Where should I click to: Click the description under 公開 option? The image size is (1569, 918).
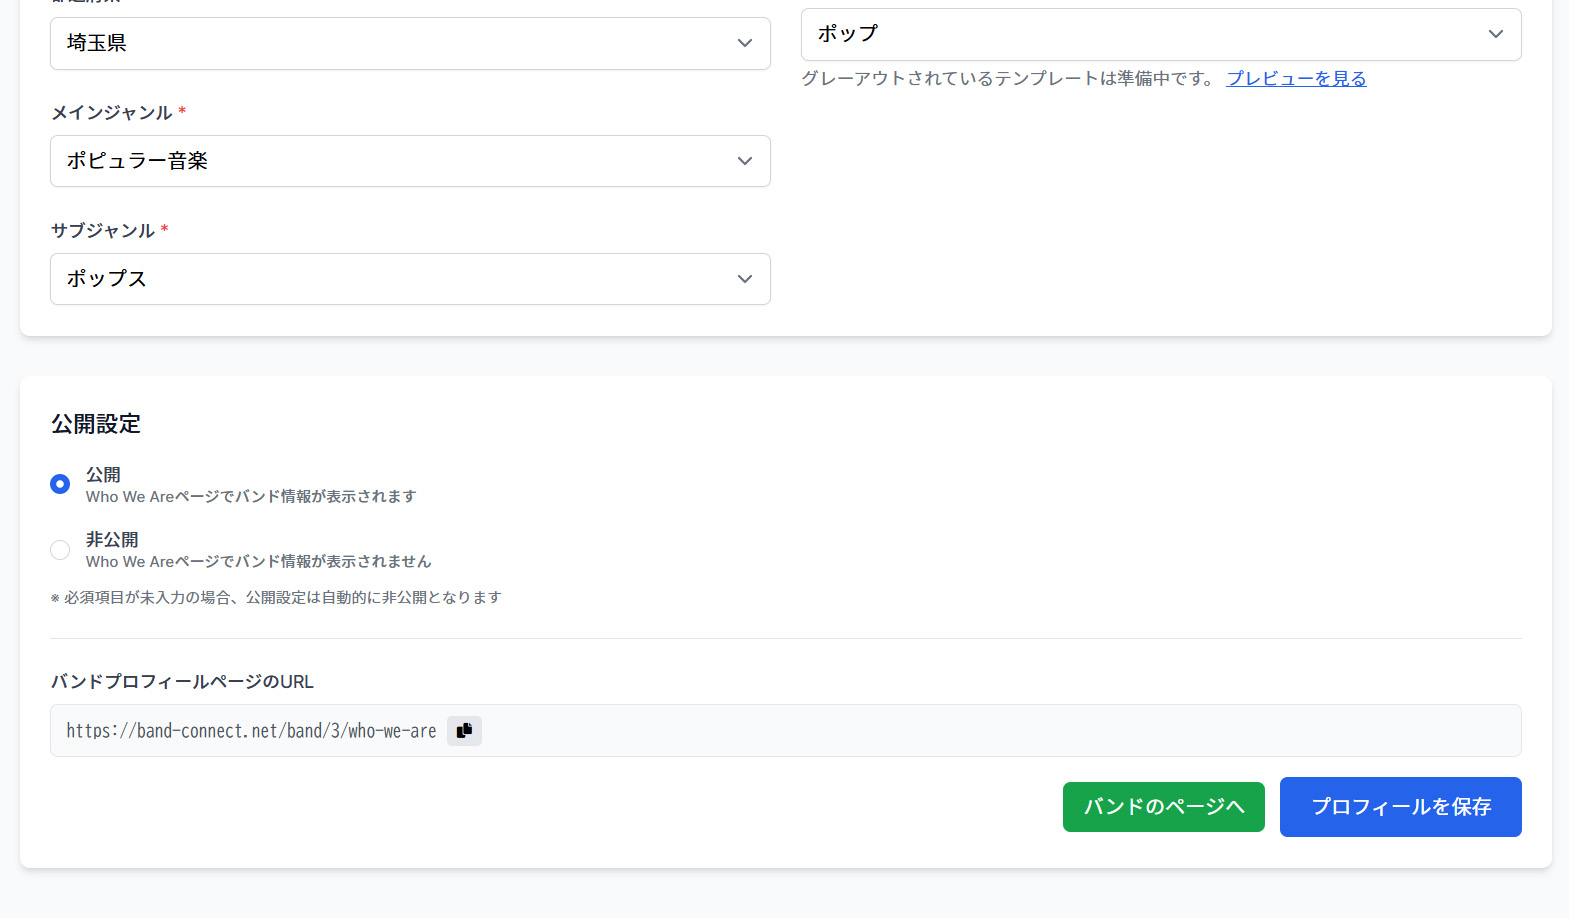(x=251, y=496)
